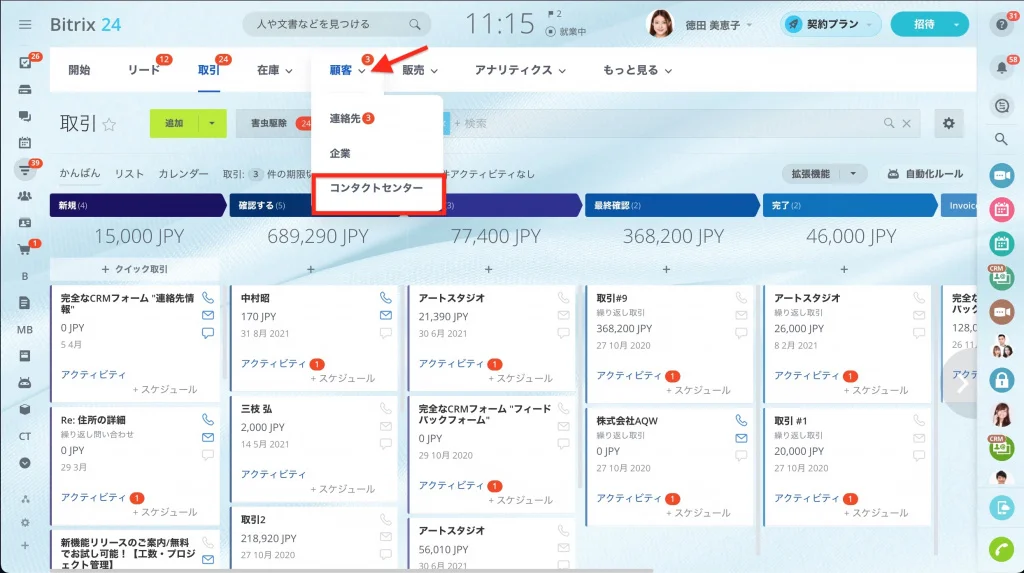Viewport: 1024px width, 573px height.
Task: Click chat icon on 完全なCRMフォーム 連絡先情報 card
Action: [x=208, y=333]
